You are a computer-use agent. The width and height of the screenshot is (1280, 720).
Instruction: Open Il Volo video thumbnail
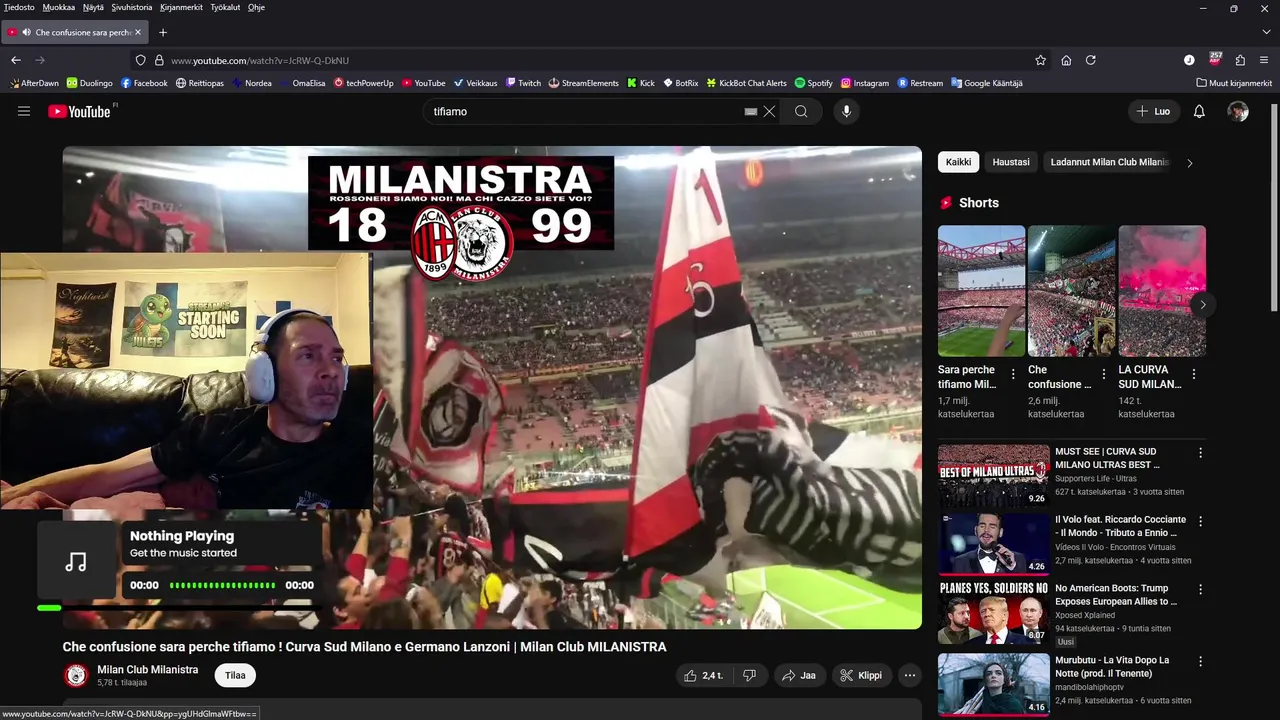pyautogui.click(x=993, y=544)
